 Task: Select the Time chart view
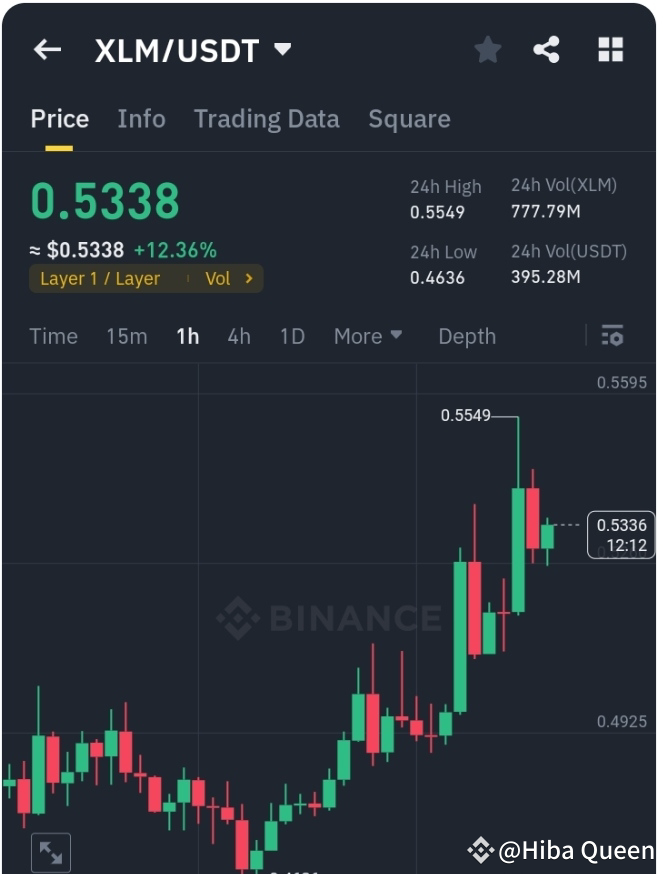point(53,337)
